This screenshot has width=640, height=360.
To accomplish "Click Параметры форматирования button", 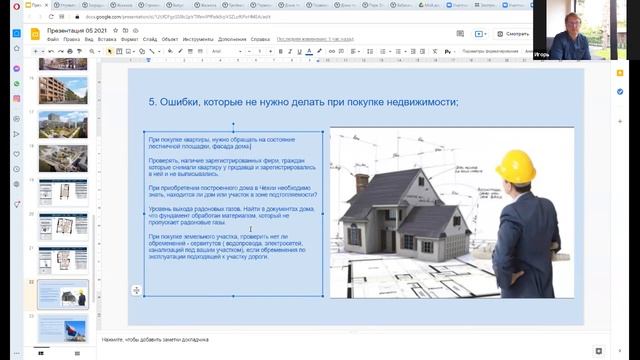I will click(490, 51).
